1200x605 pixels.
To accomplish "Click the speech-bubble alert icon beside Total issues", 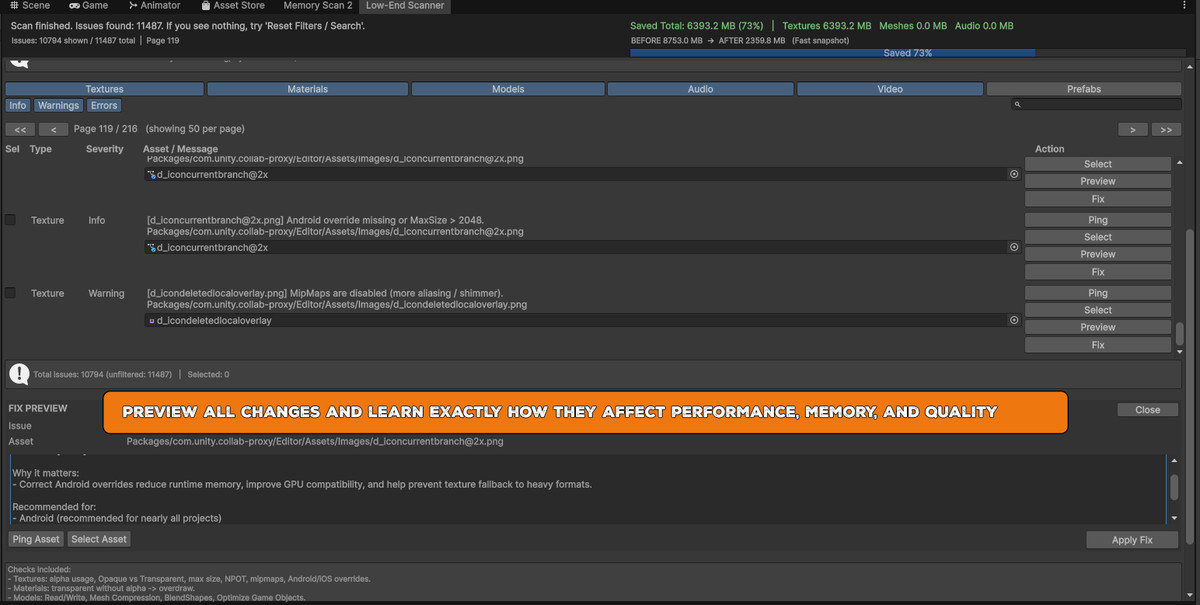I will pyautogui.click(x=19, y=374).
